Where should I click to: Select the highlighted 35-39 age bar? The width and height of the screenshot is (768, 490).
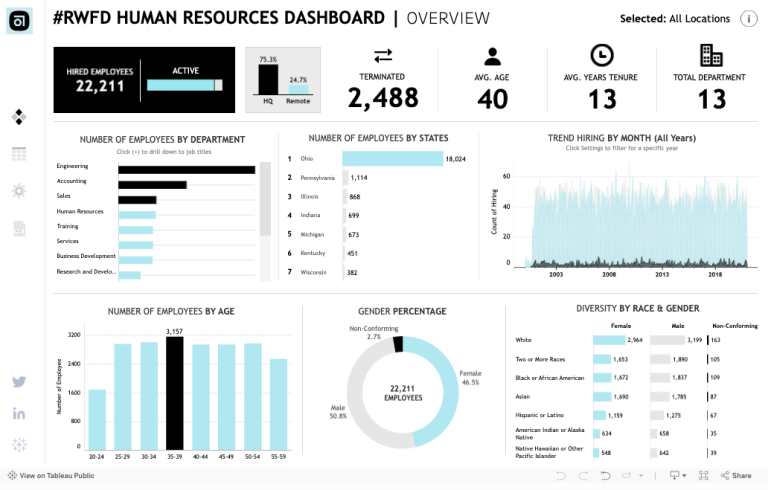click(x=174, y=392)
